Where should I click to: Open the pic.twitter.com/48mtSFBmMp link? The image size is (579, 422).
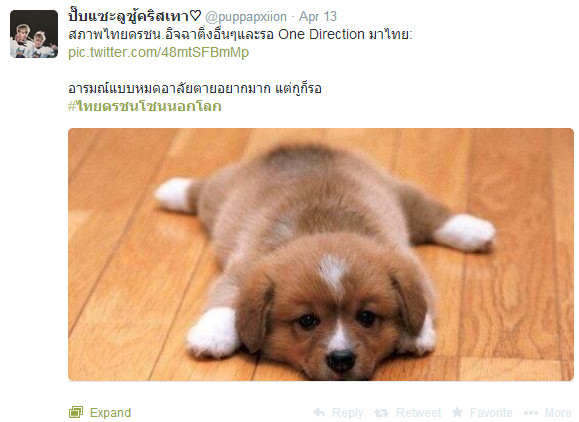pyautogui.click(x=158, y=52)
